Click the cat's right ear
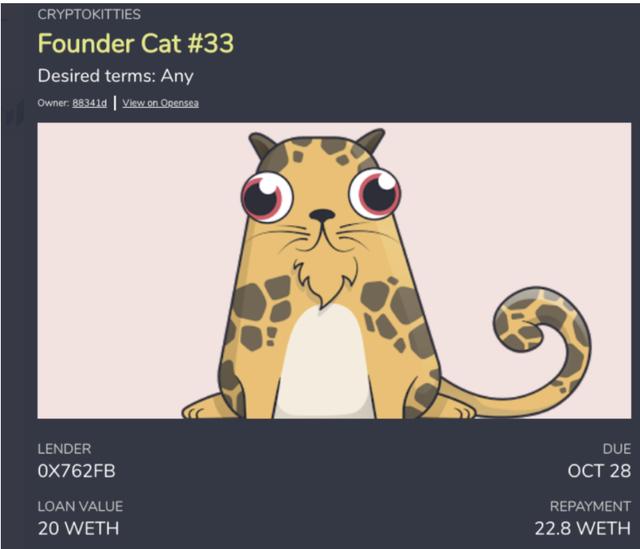 click(x=371, y=141)
